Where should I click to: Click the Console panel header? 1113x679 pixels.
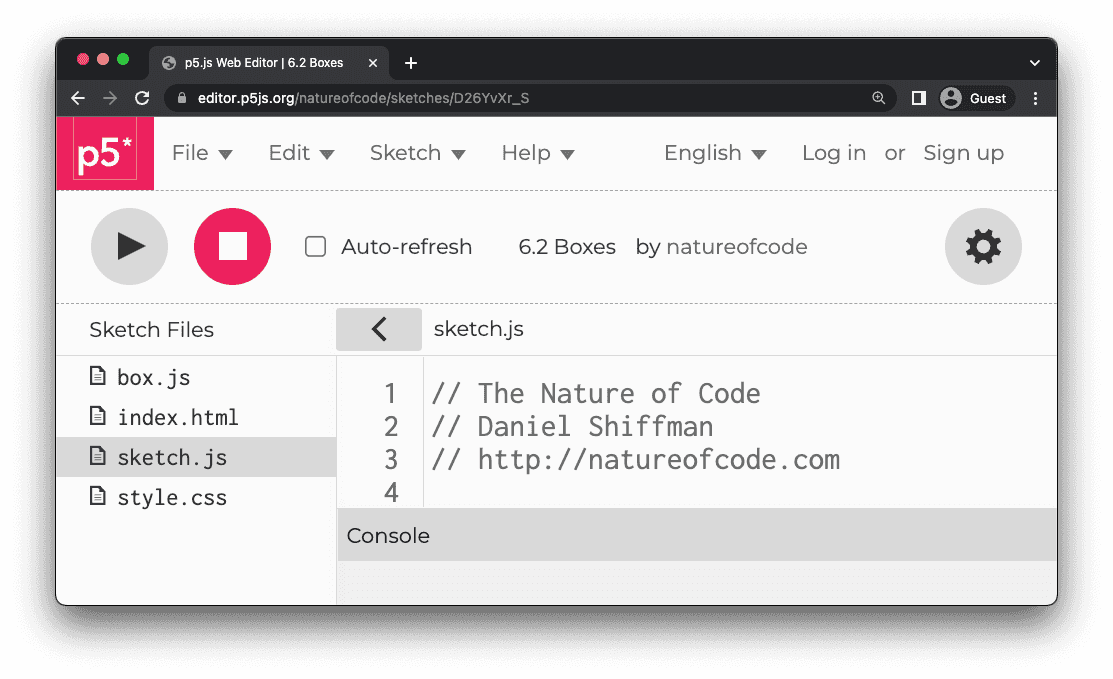388,535
